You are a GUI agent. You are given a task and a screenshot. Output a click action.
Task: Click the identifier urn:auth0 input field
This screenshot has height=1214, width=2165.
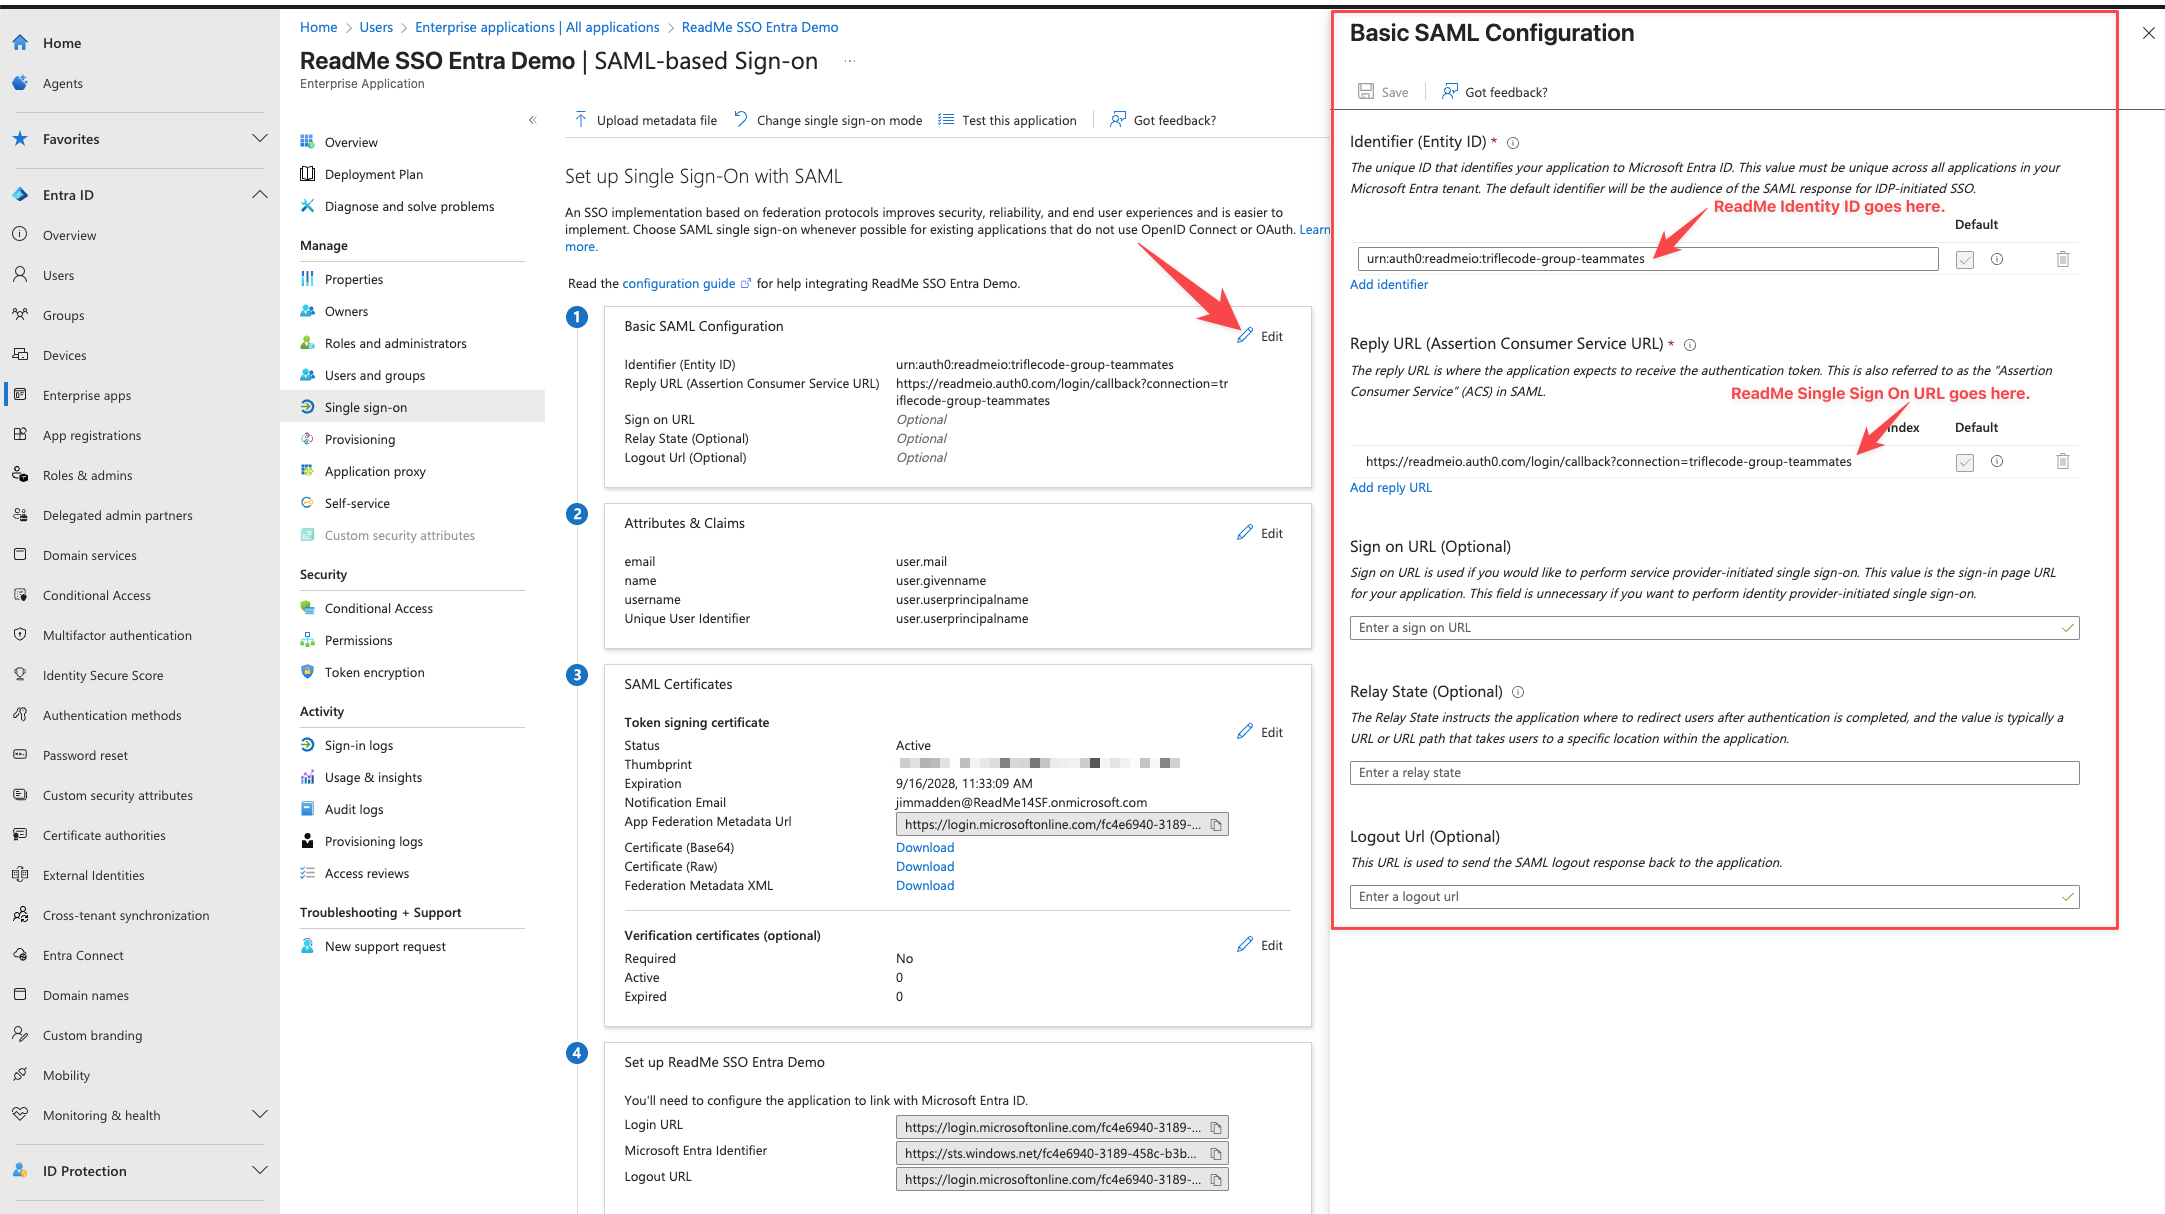(1648, 259)
